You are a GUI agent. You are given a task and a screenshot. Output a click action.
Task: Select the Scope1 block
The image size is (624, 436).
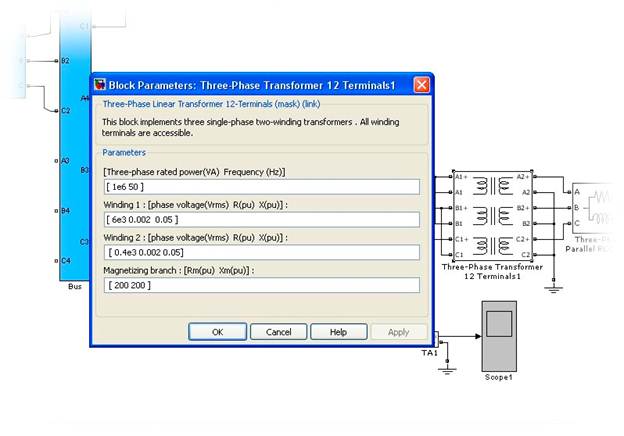[499, 336]
